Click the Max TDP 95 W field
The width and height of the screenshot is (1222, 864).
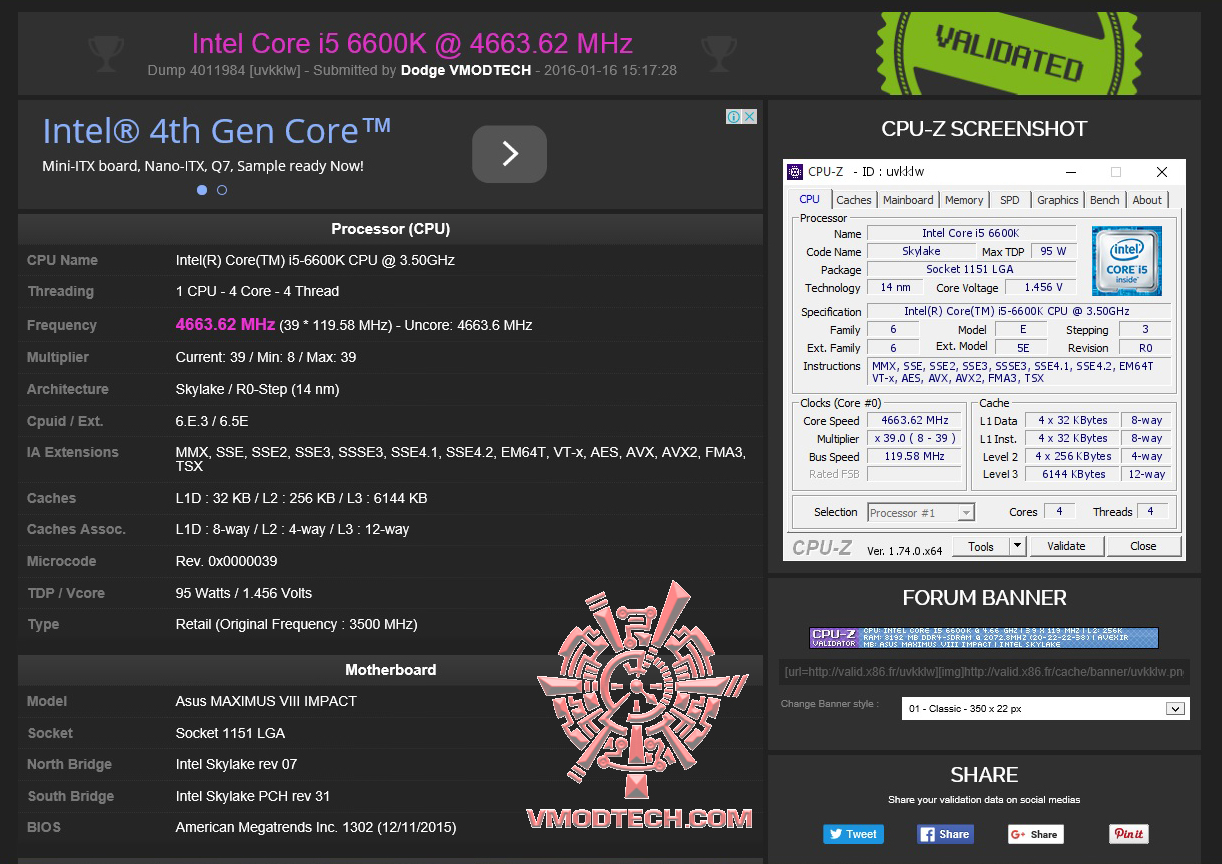(1053, 251)
